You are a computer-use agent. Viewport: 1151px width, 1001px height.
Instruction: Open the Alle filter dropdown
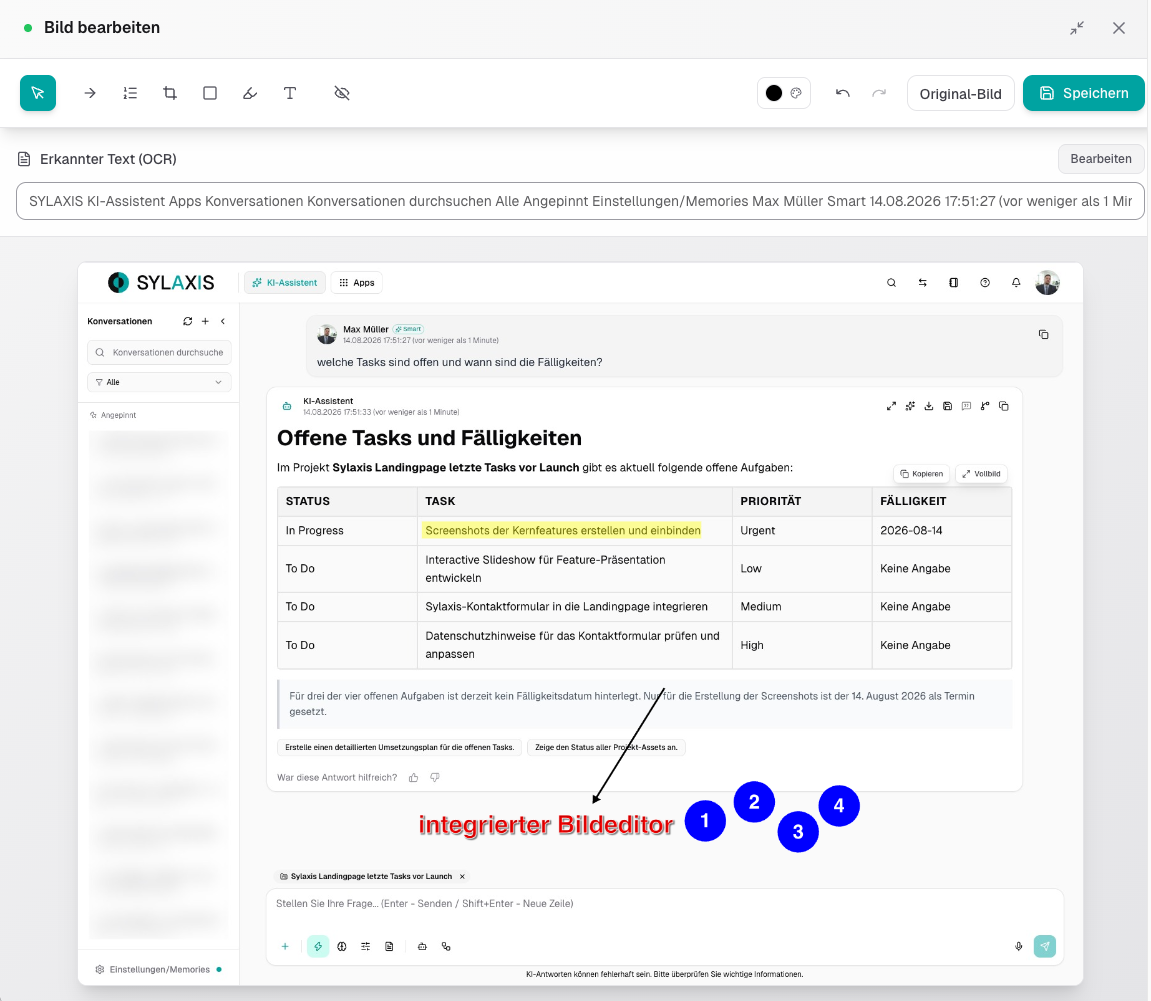(x=159, y=382)
